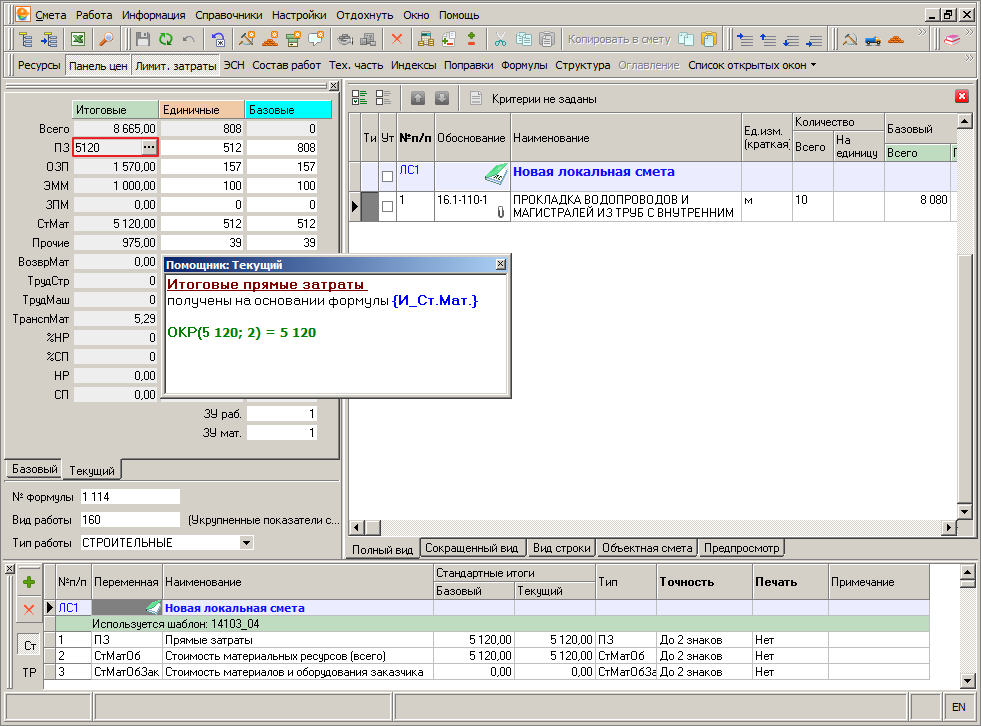Click the Базовые cyan column header
Screen dimensions: 981x726
tap(288, 110)
